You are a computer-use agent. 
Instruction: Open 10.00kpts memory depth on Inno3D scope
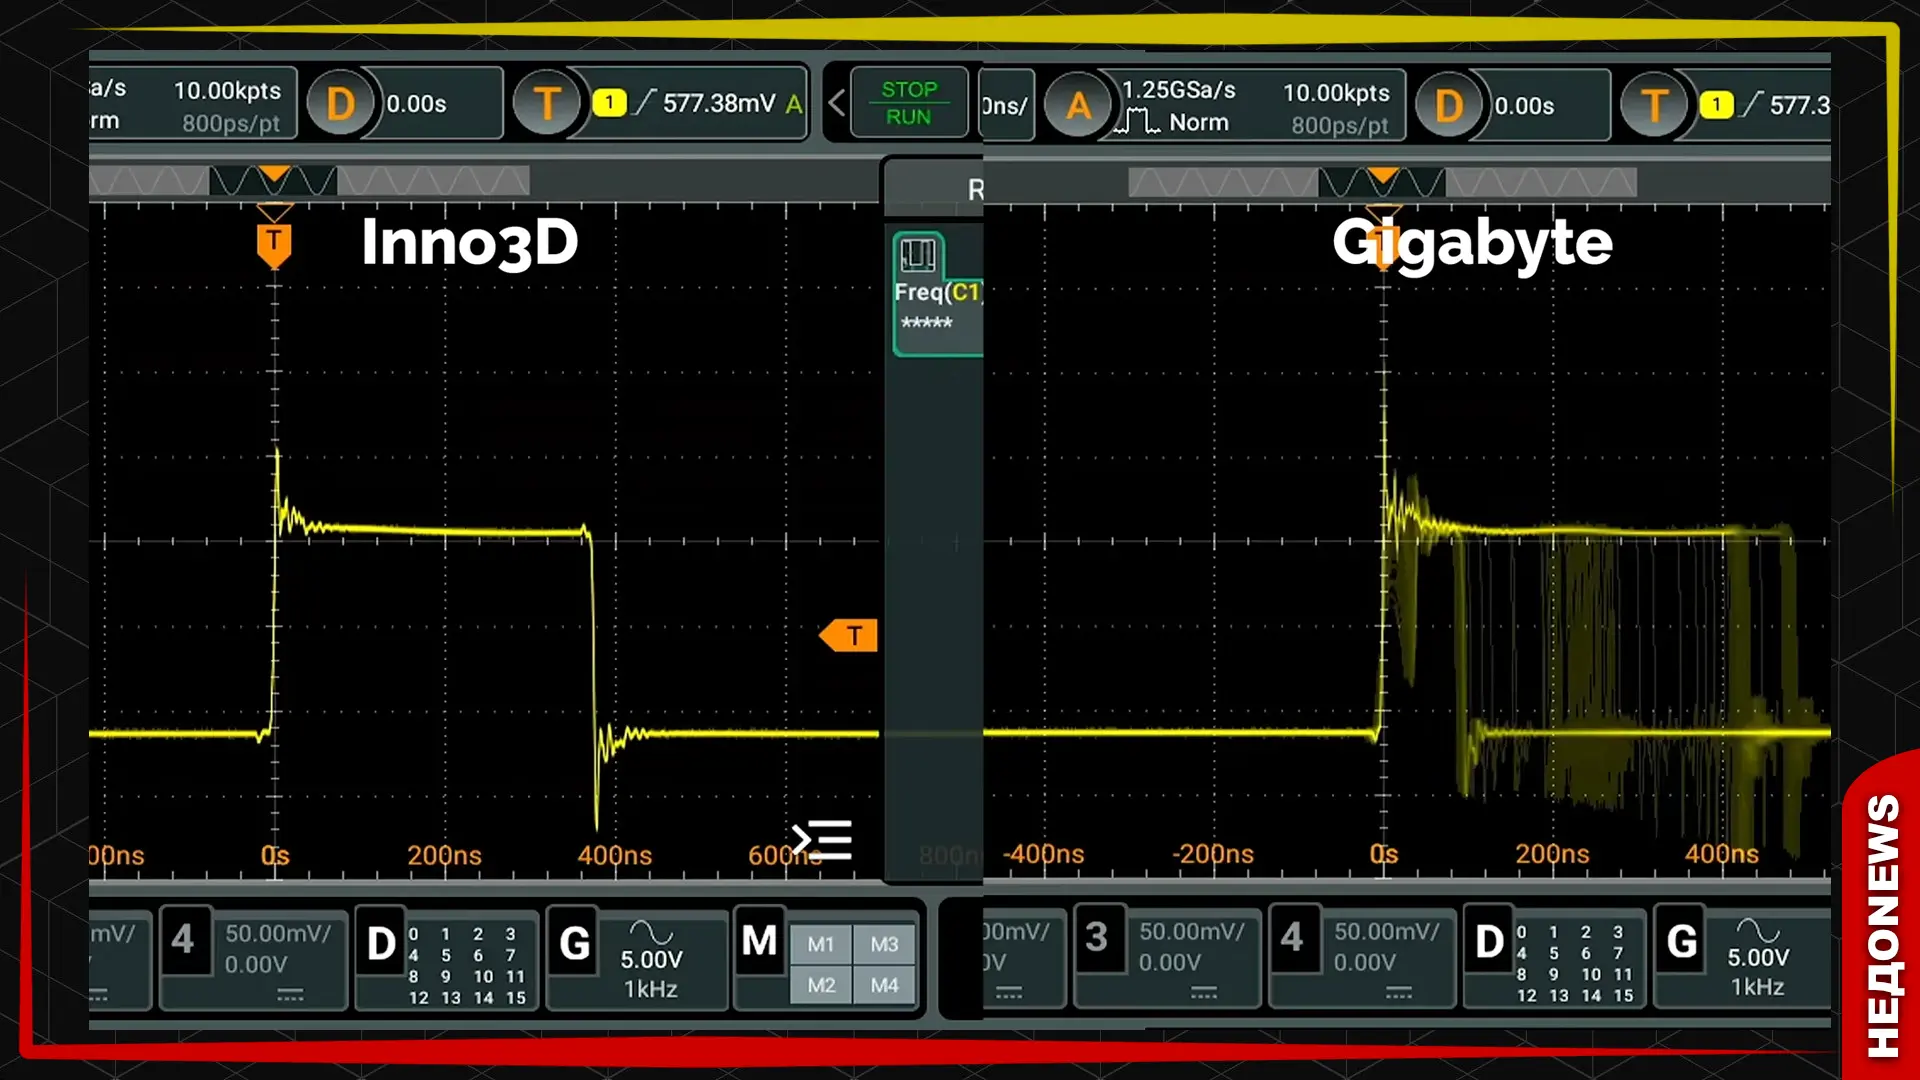[227, 91]
